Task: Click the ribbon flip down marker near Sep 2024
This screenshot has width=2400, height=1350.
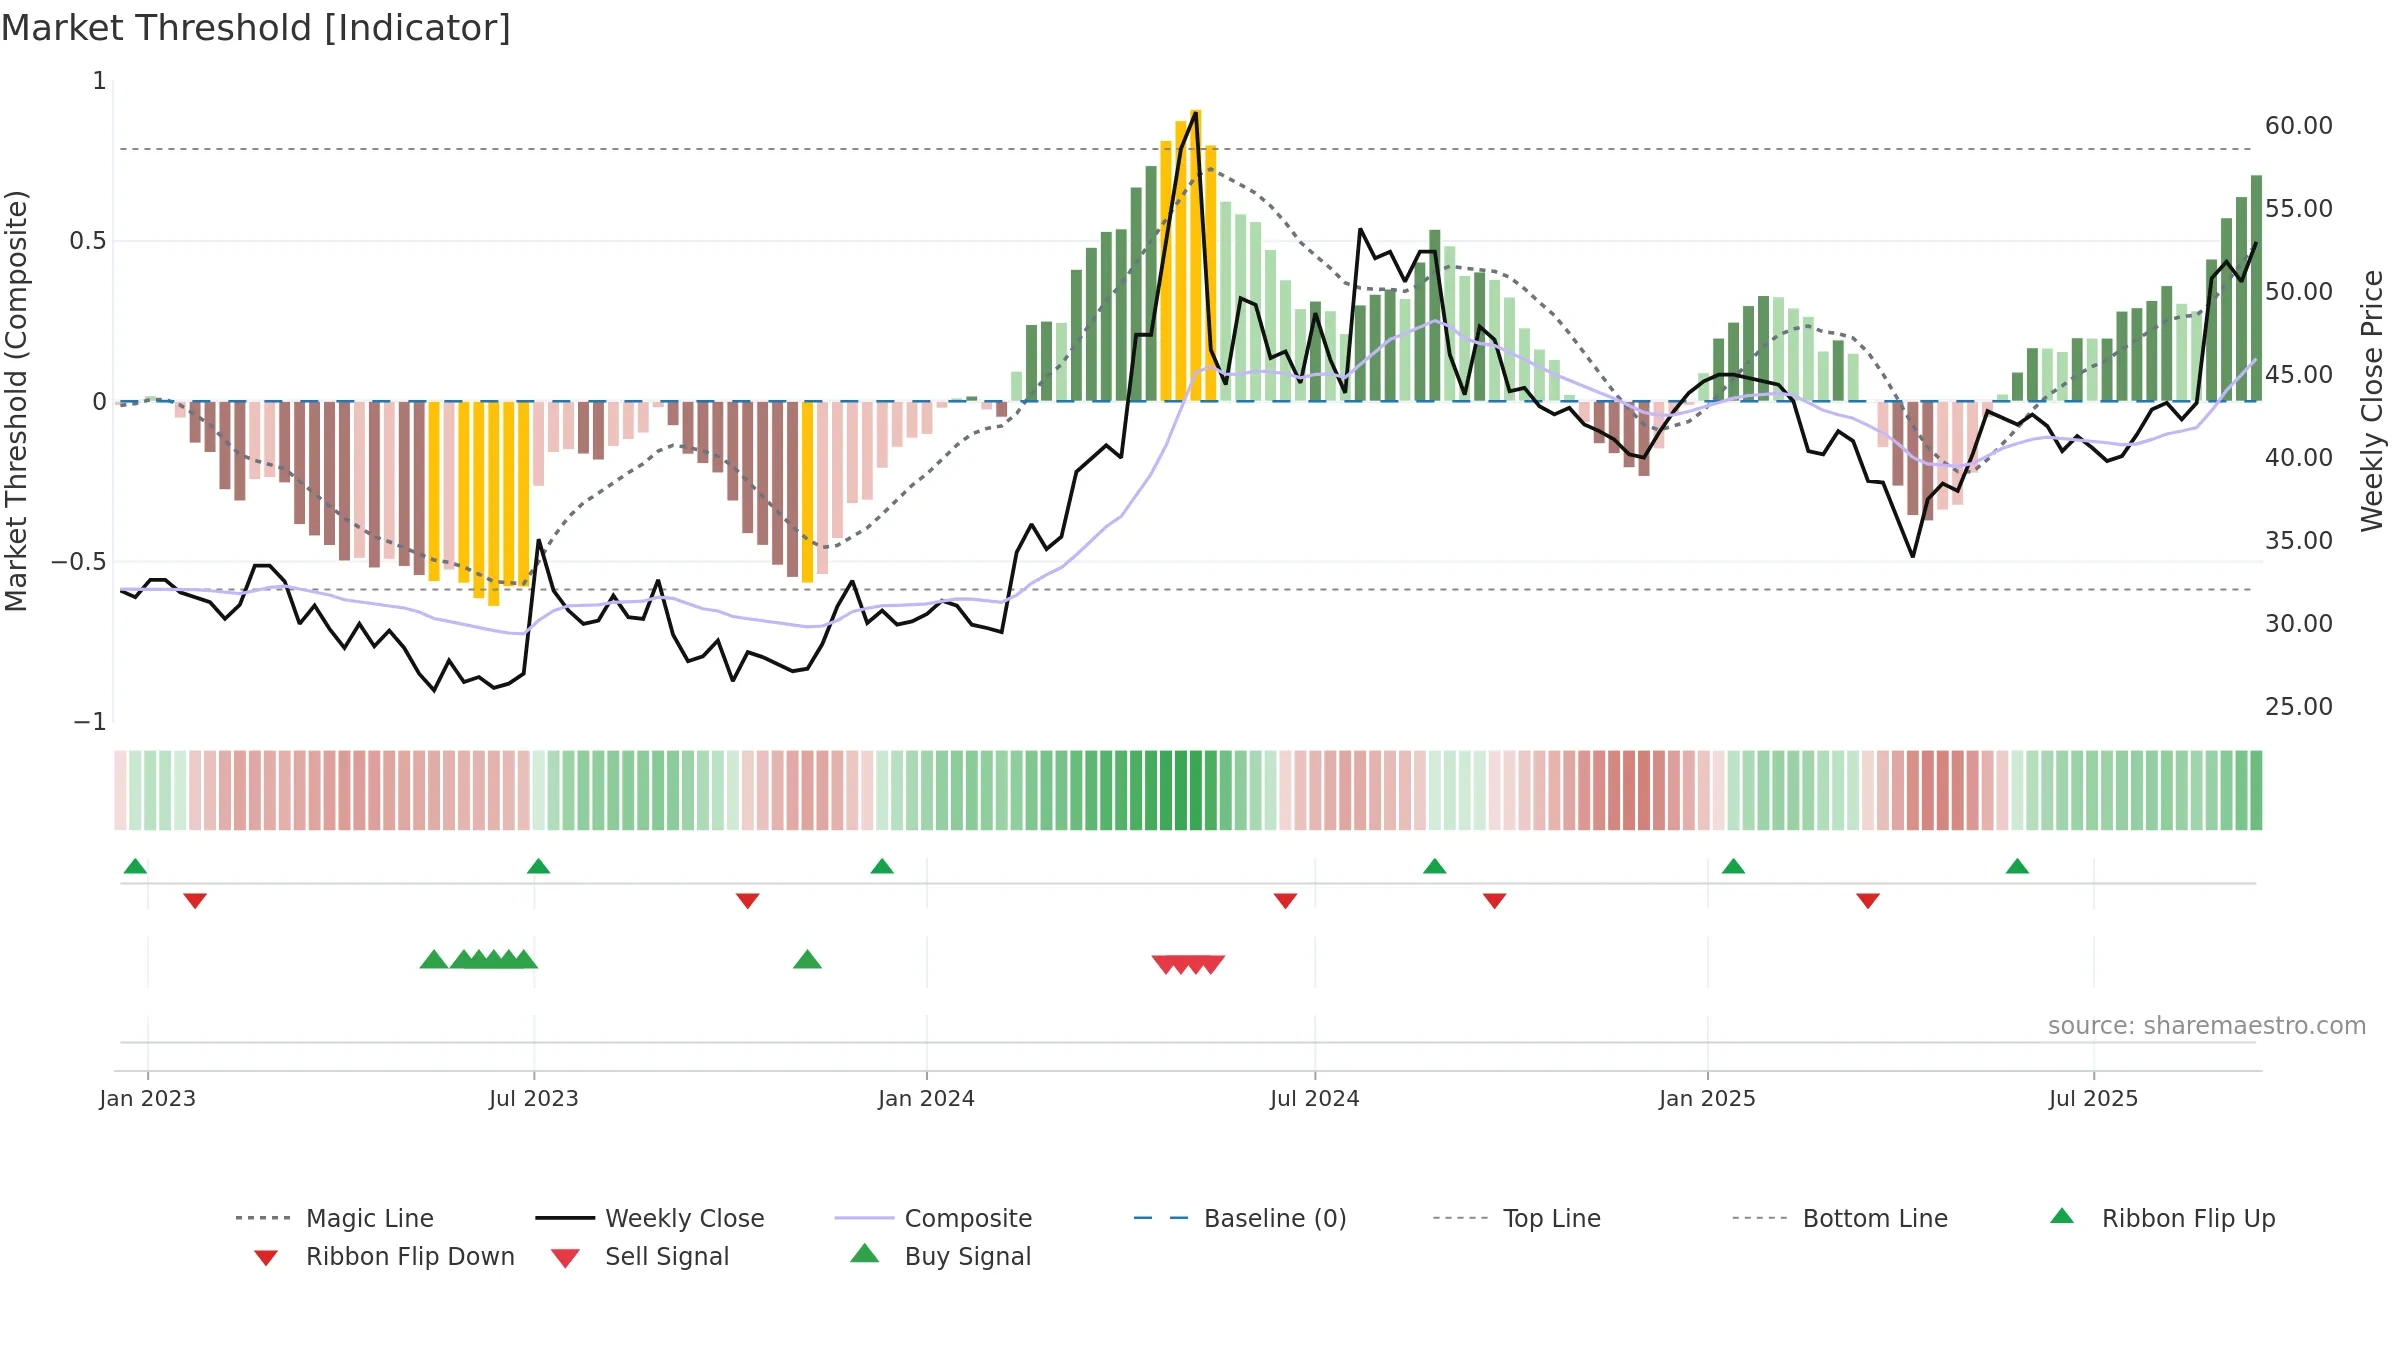Action: [1494, 901]
